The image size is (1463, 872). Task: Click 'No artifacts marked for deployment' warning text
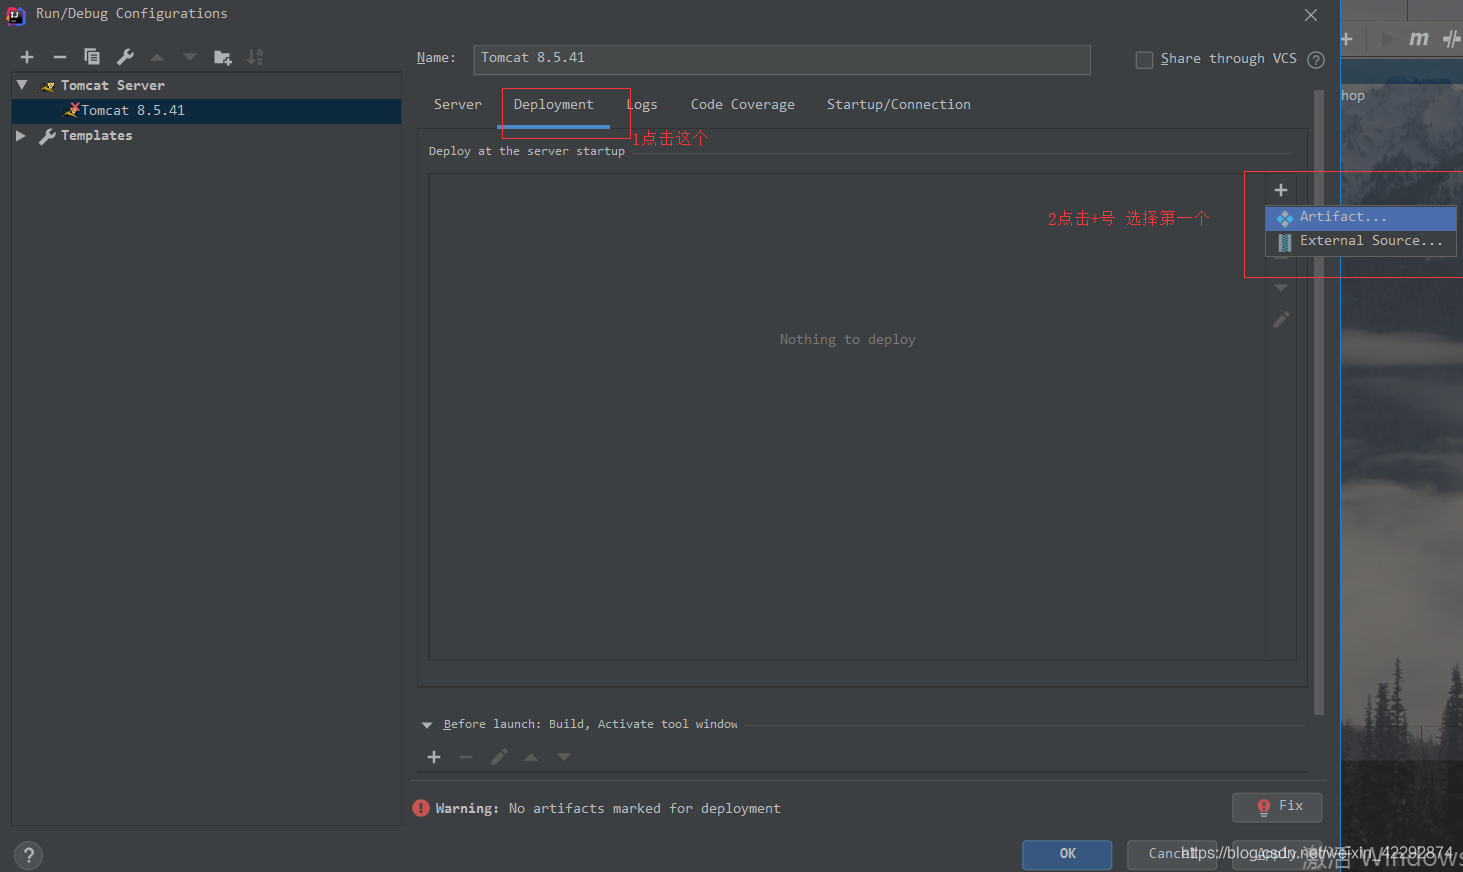[x=645, y=808]
